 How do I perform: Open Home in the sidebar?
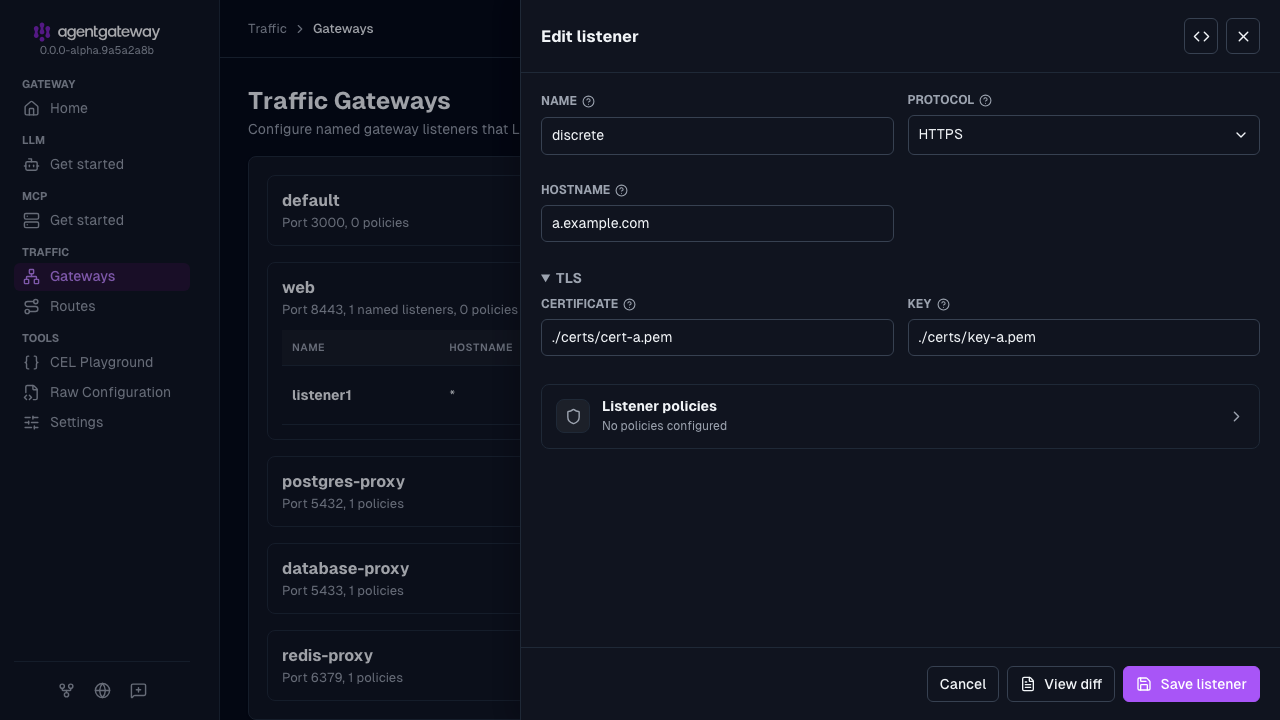tap(102, 108)
